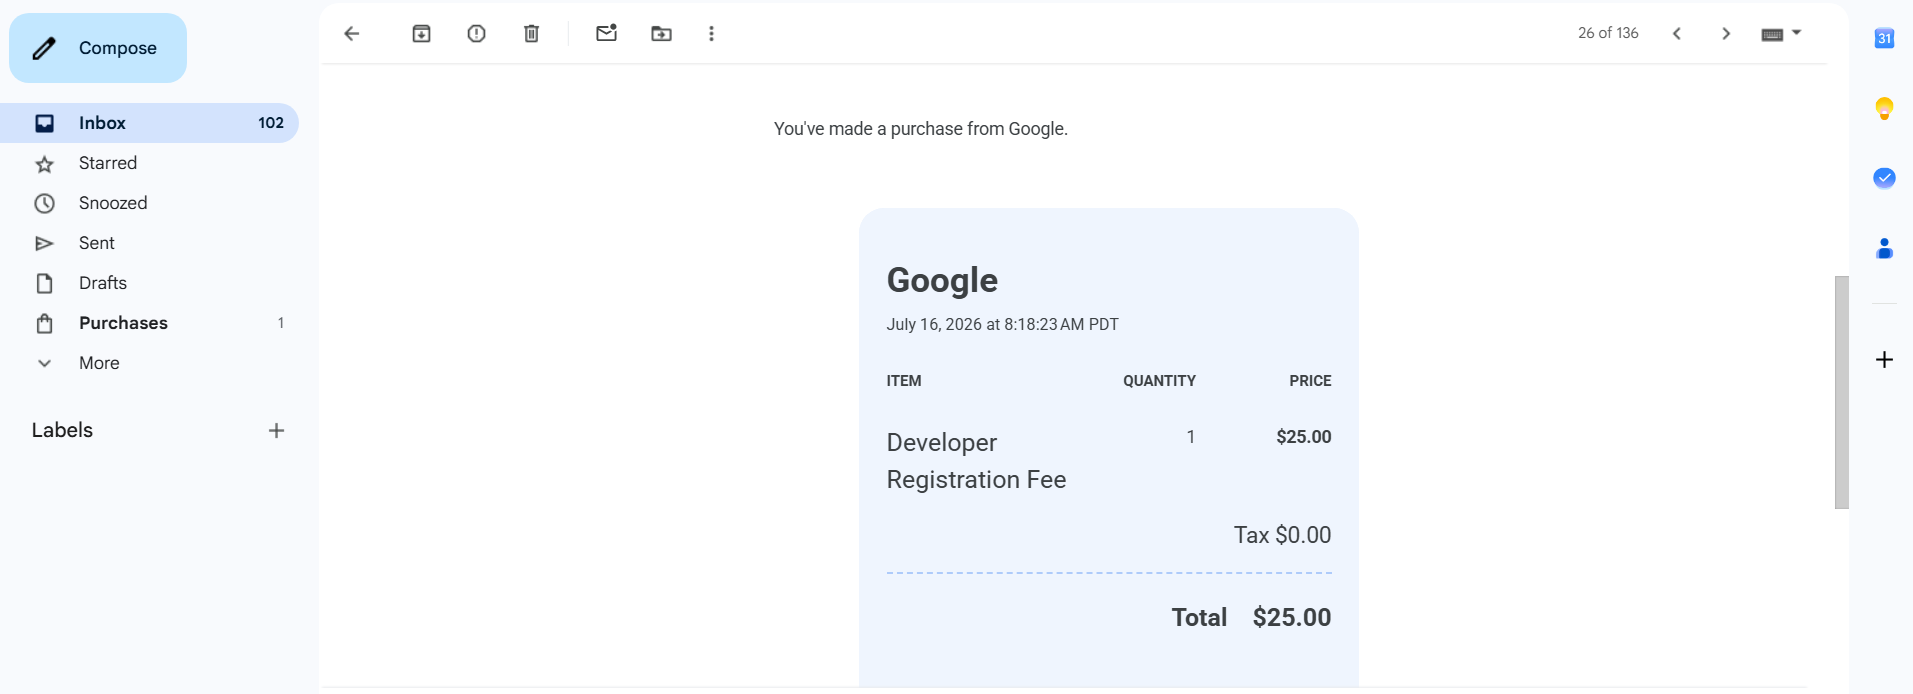The image size is (1913, 694).
Task: Open the Move to folder icon
Action: pos(661,34)
